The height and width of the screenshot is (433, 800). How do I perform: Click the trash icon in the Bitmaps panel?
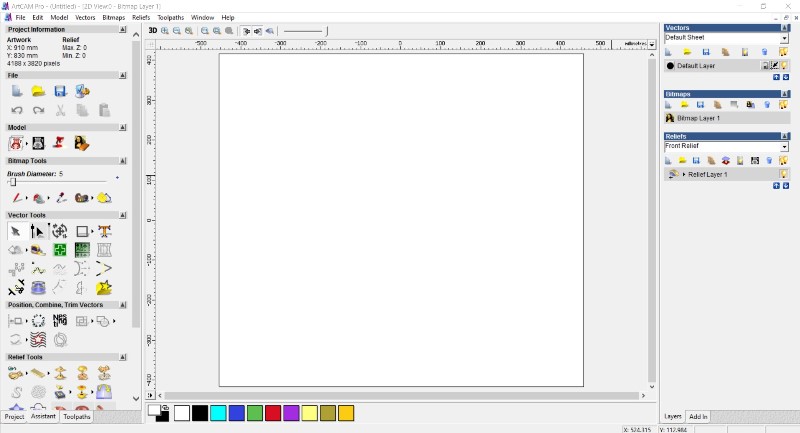pyautogui.click(x=767, y=105)
